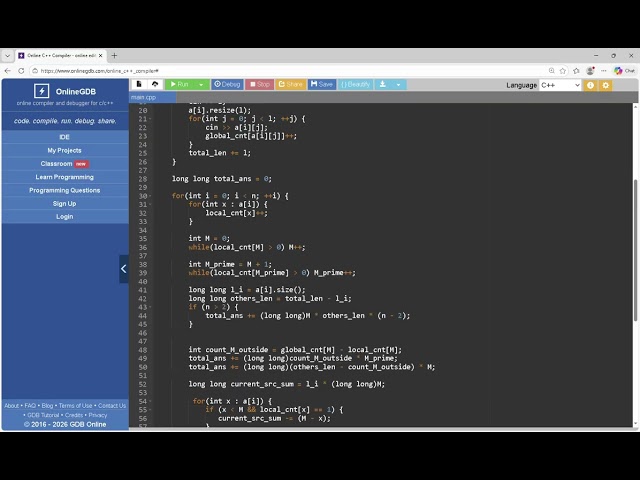The image size is (640, 480).
Task: Open the Blog footer link
Action: [x=47, y=405]
